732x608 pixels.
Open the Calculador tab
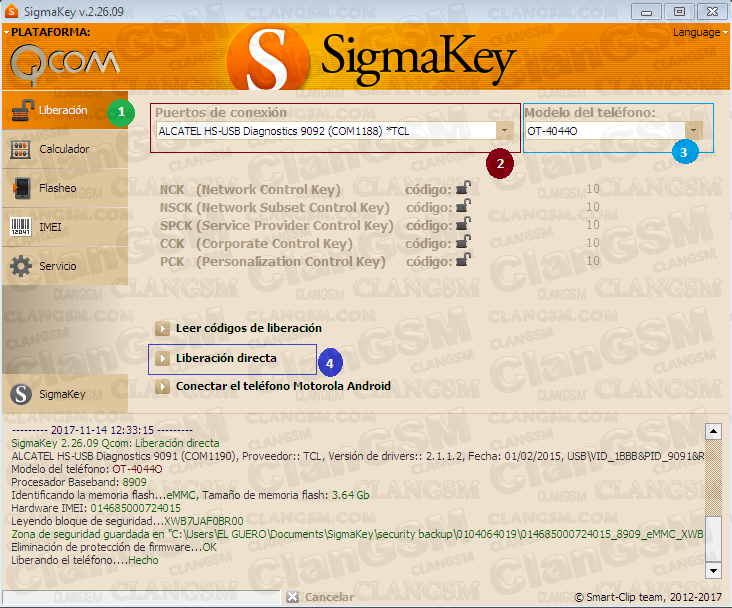pos(65,149)
